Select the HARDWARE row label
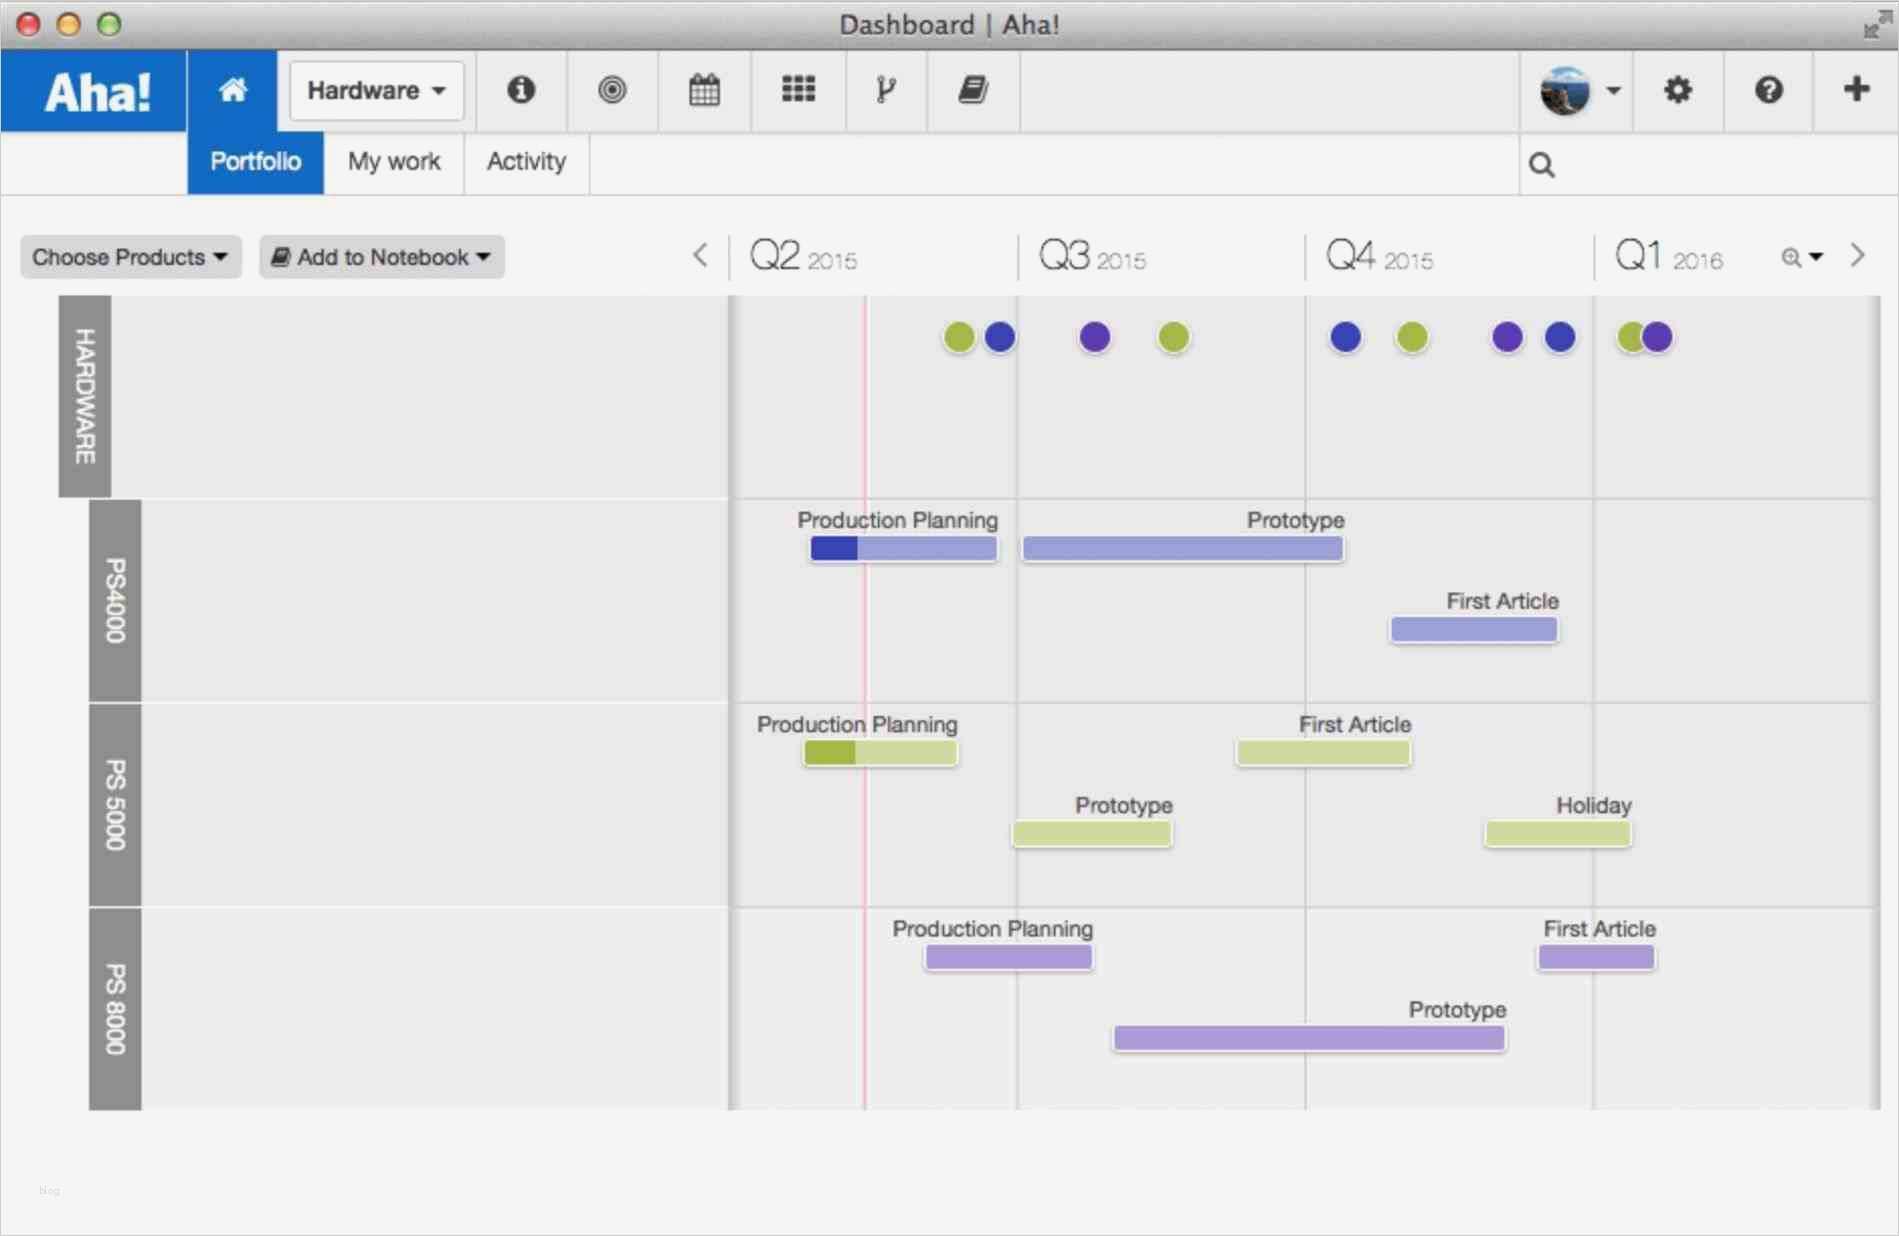 click(x=85, y=396)
